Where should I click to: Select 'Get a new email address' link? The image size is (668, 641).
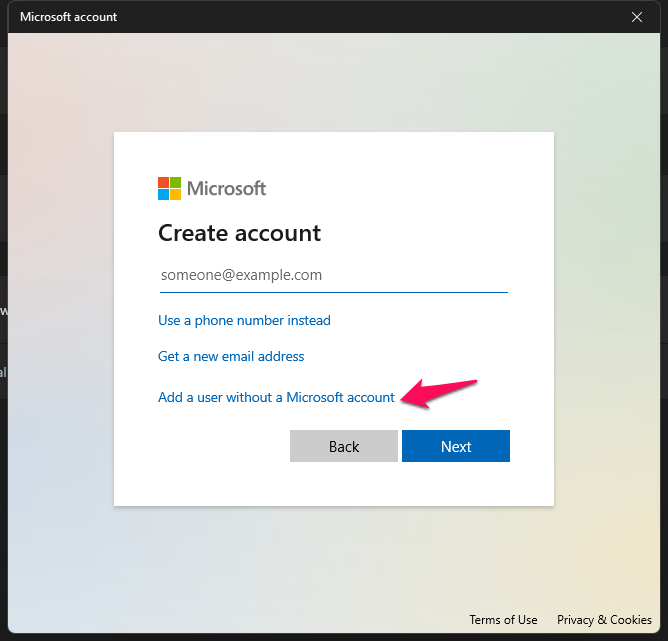click(231, 356)
